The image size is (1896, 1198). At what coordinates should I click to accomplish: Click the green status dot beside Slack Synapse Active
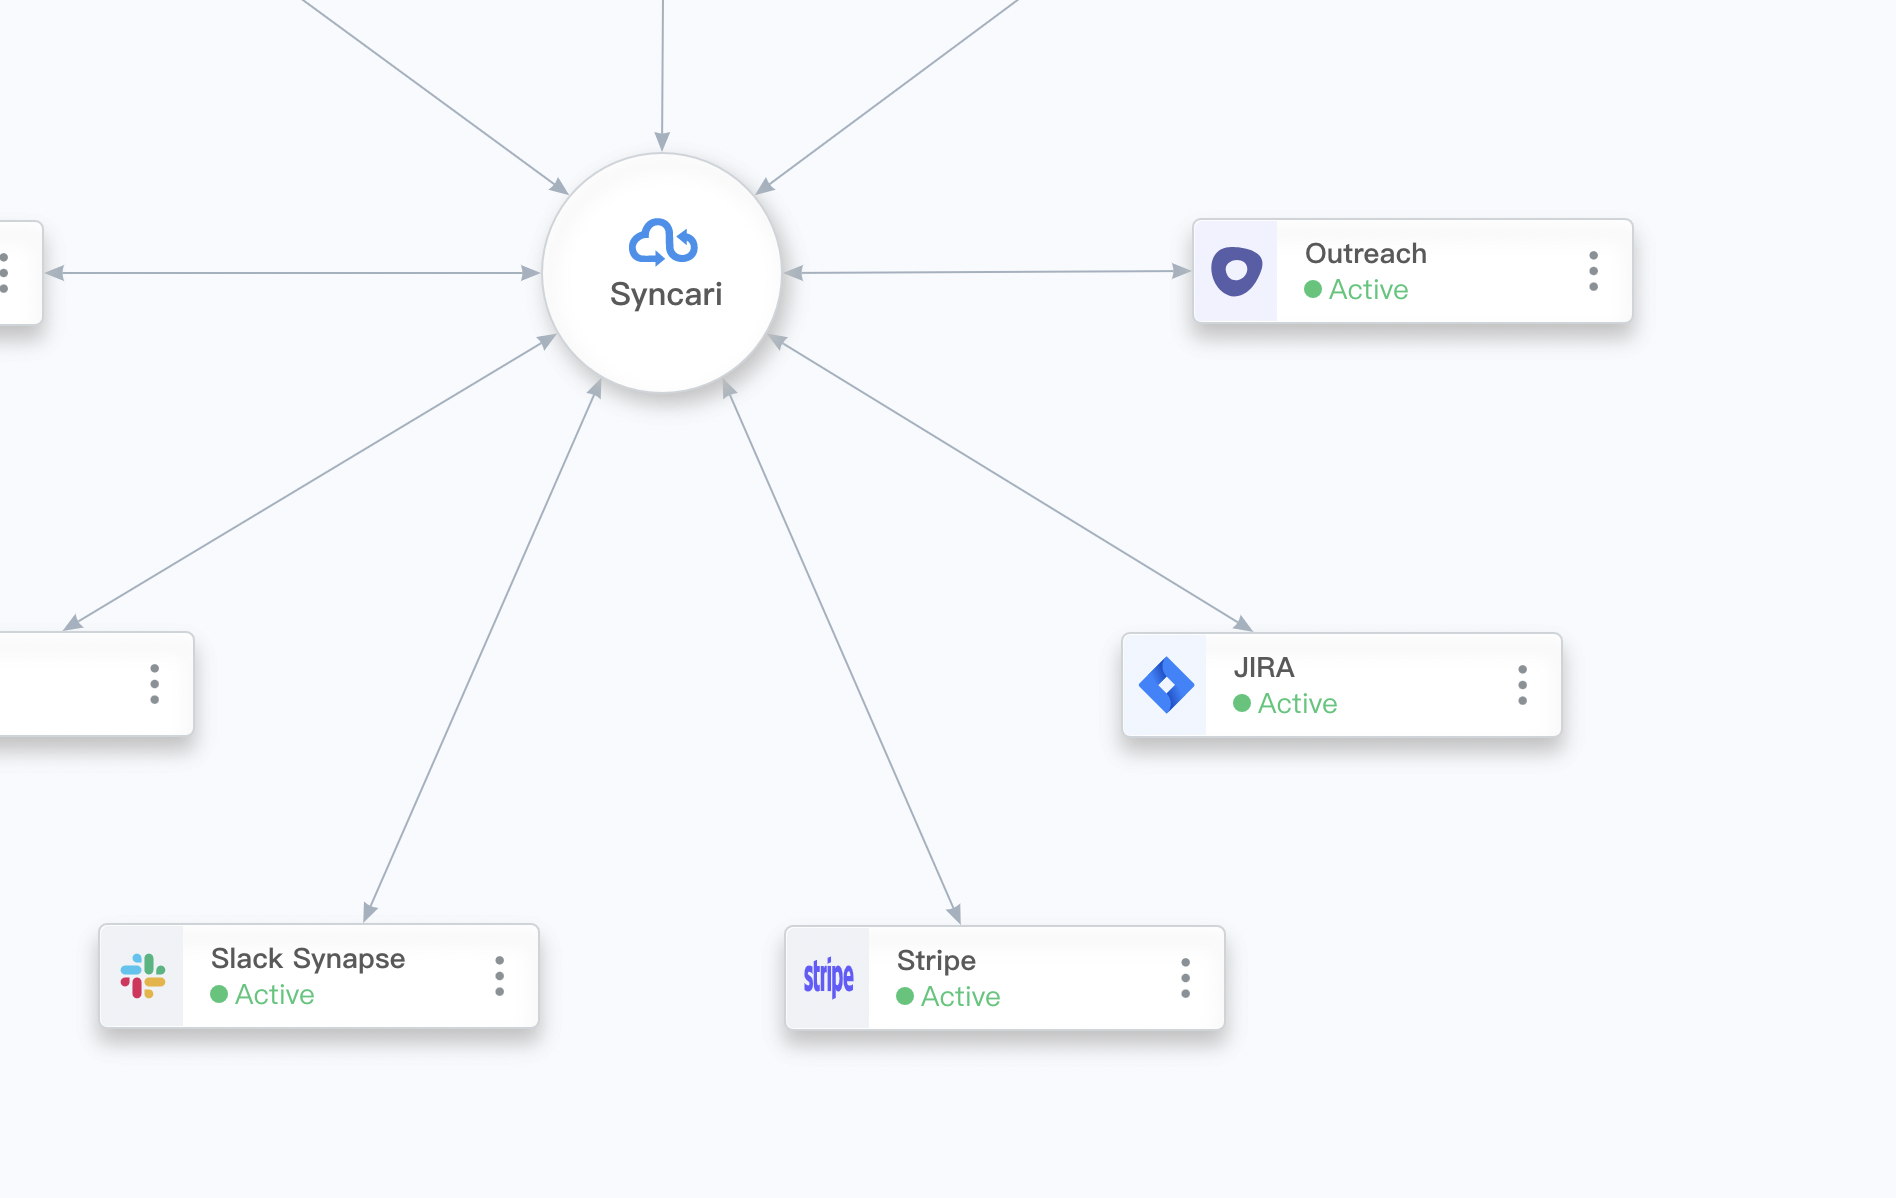(219, 995)
